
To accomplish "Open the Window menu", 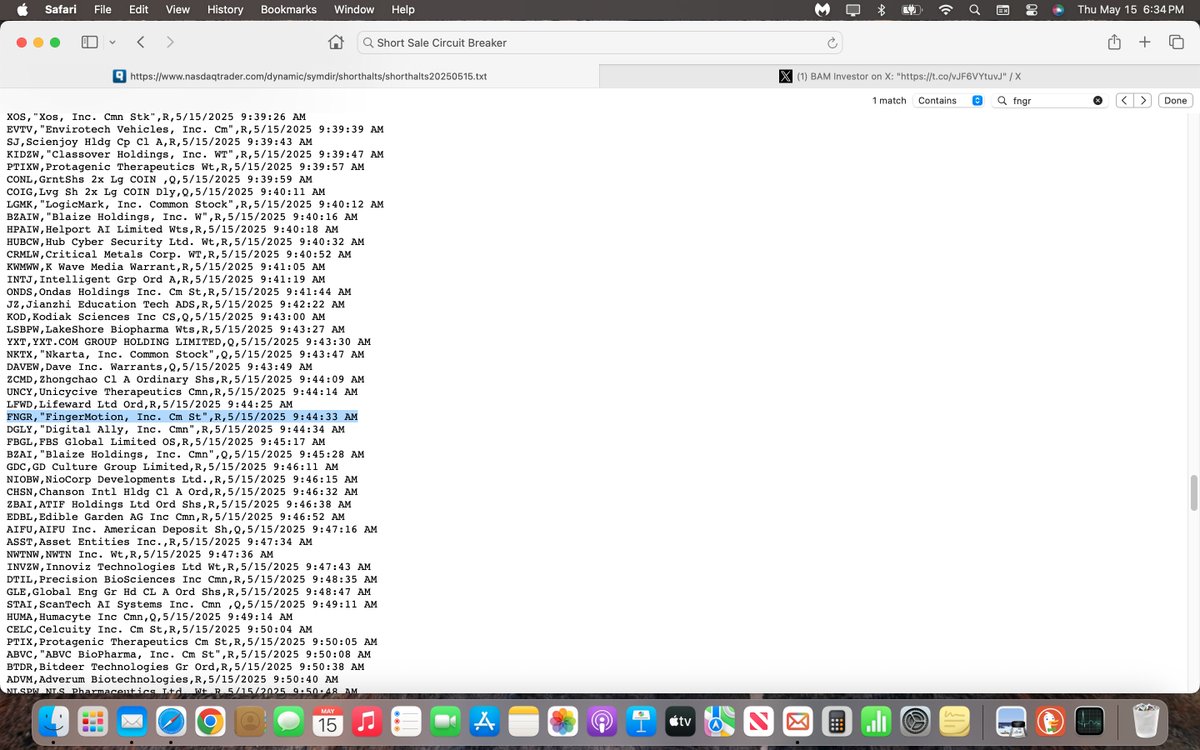I will pos(354,9).
